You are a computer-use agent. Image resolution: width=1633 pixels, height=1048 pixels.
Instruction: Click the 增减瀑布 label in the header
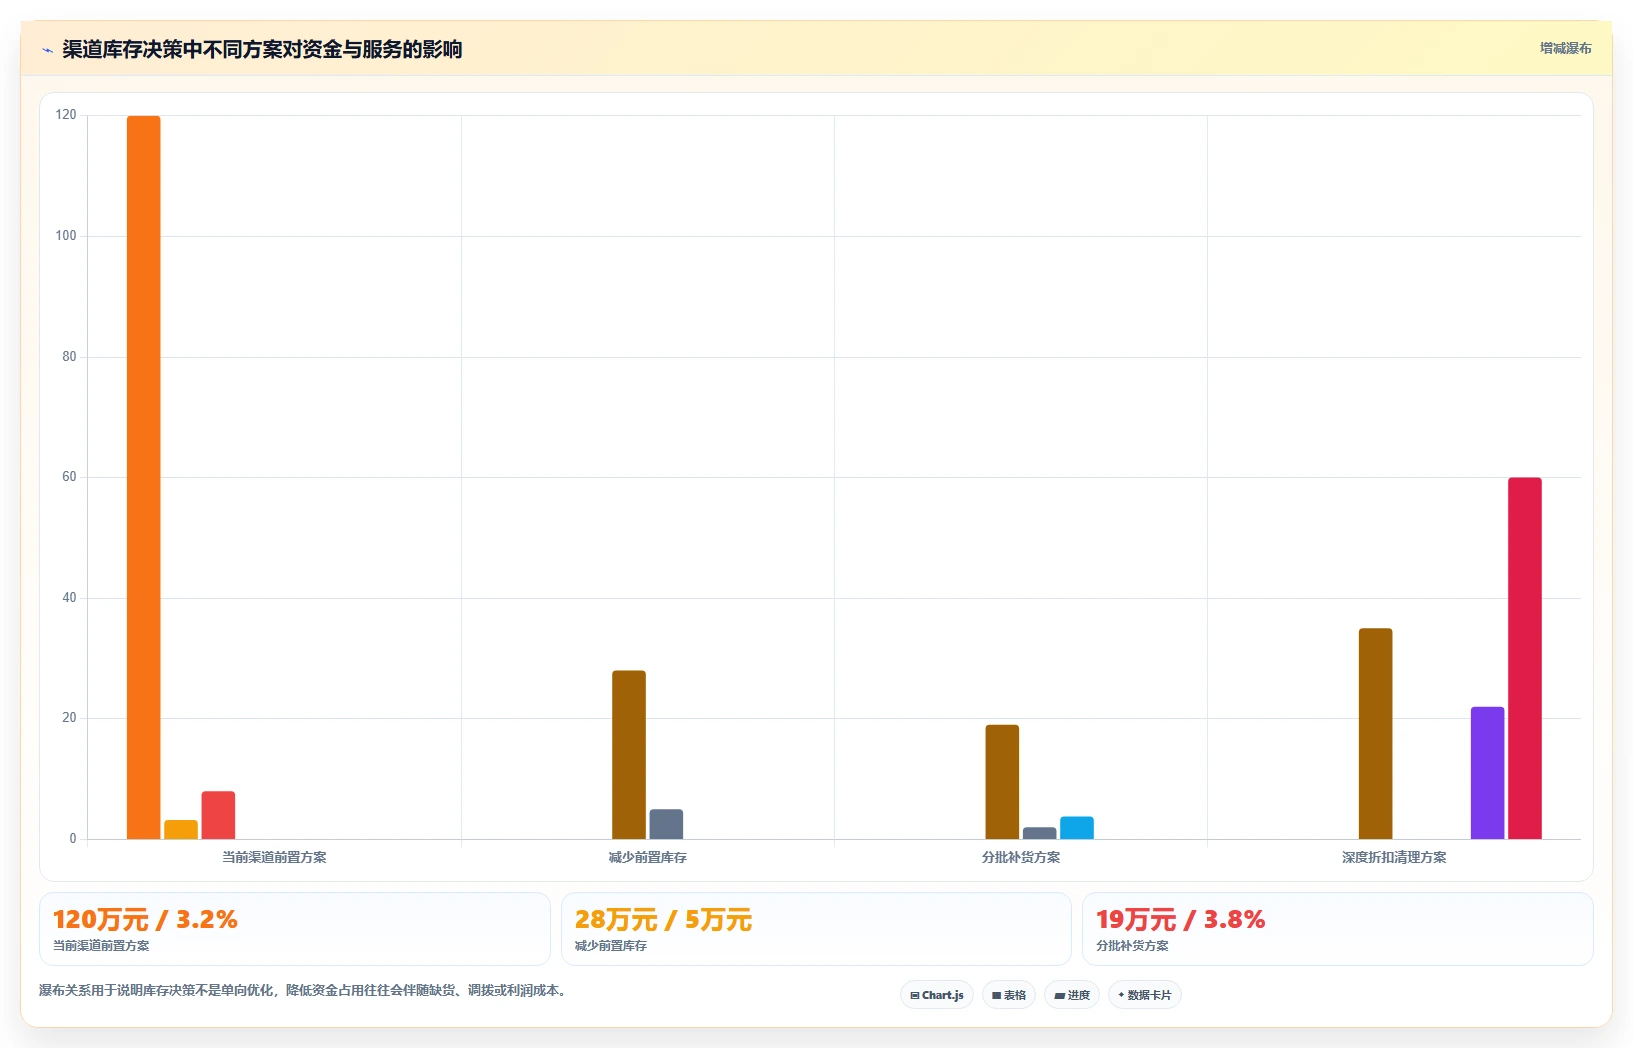pyautogui.click(x=1565, y=48)
